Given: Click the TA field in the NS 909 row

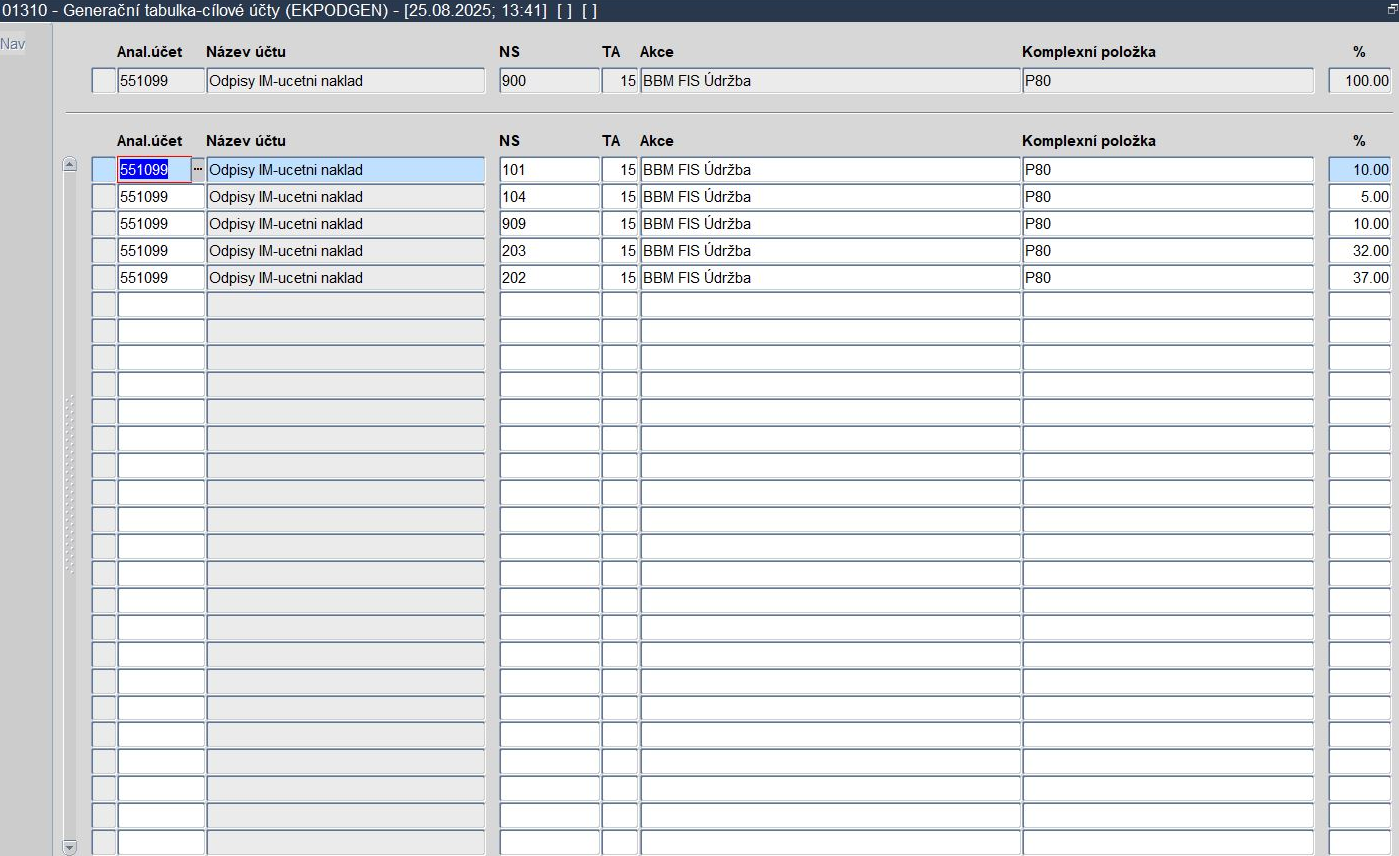Looking at the screenshot, I should point(620,224).
